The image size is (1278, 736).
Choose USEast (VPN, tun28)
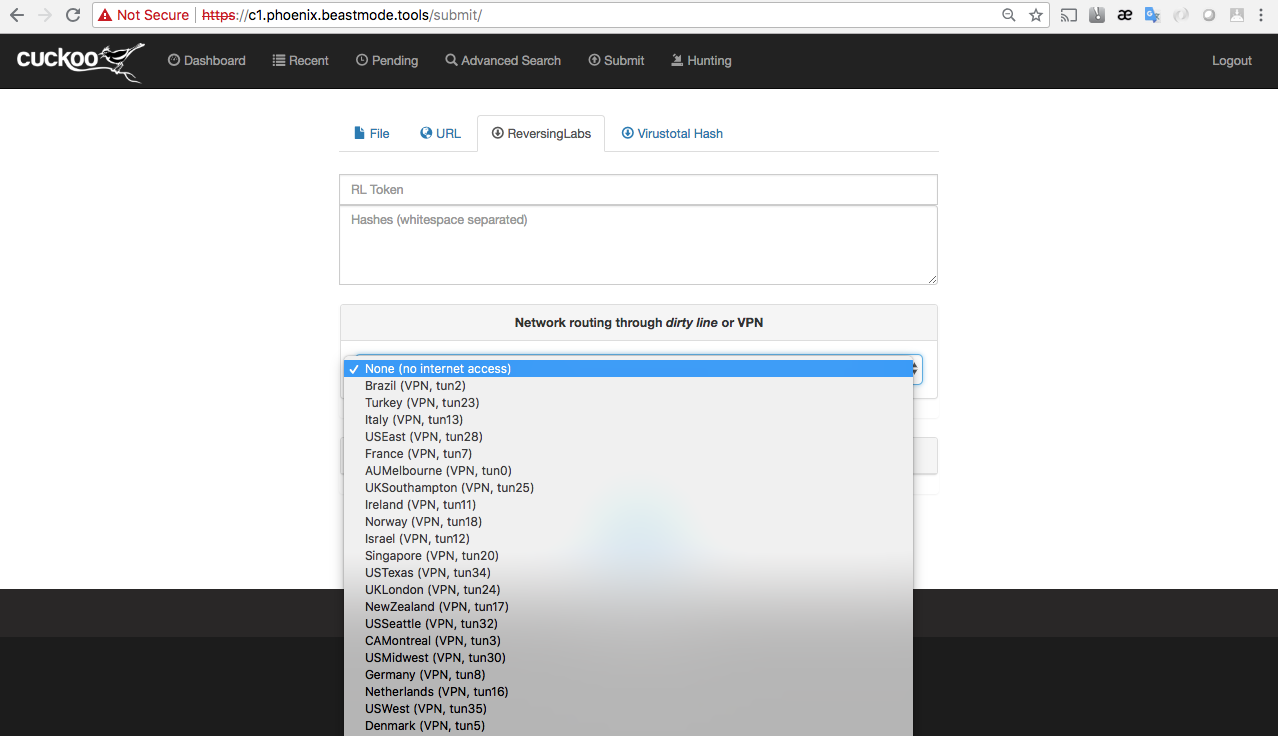coord(628,437)
